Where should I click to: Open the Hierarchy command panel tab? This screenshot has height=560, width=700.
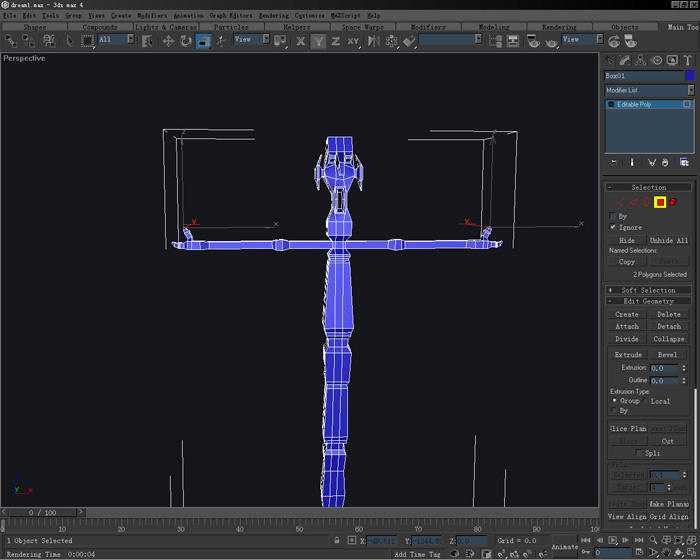640,60
